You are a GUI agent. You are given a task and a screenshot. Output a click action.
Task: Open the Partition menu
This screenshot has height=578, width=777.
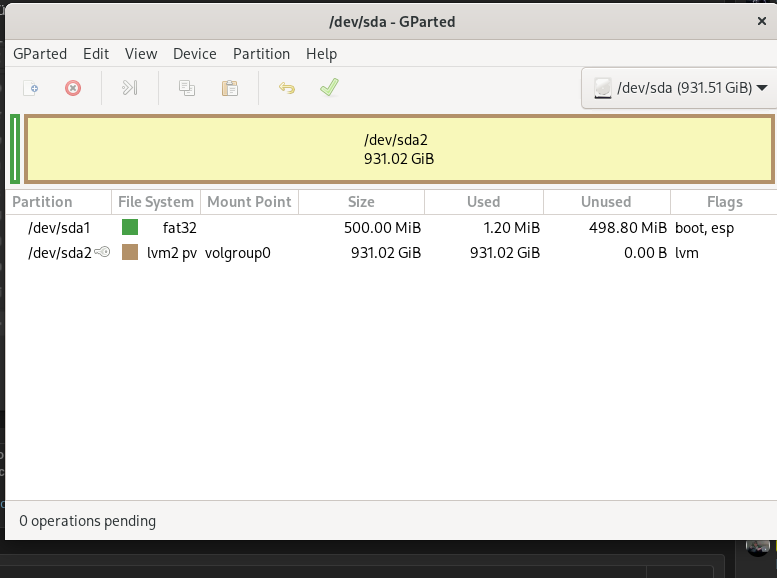pos(261,54)
